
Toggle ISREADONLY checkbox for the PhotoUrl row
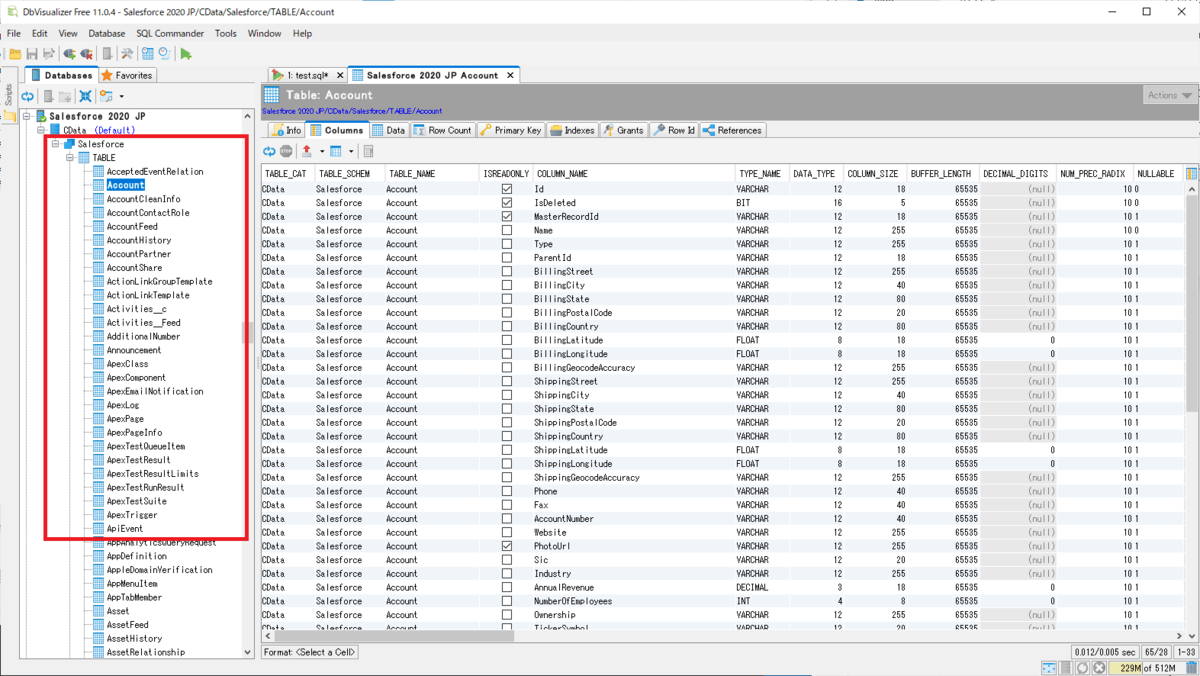pos(507,546)
